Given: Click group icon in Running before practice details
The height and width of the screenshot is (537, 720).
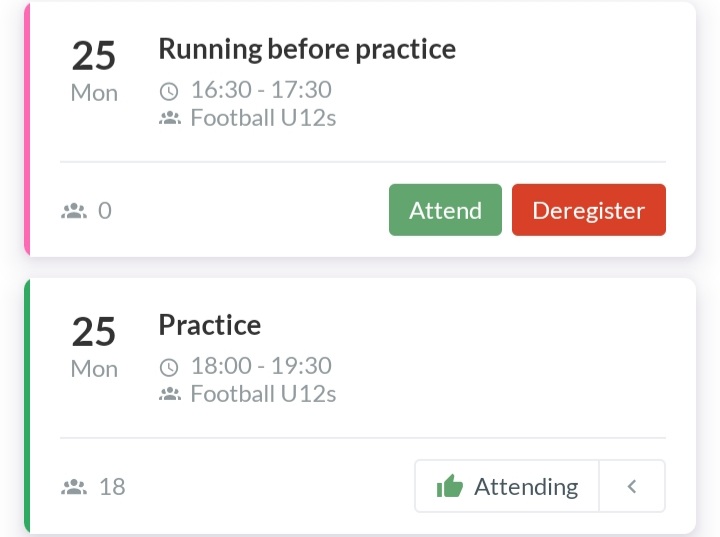Looking at the screenshot, I should (x=170, y=118).
